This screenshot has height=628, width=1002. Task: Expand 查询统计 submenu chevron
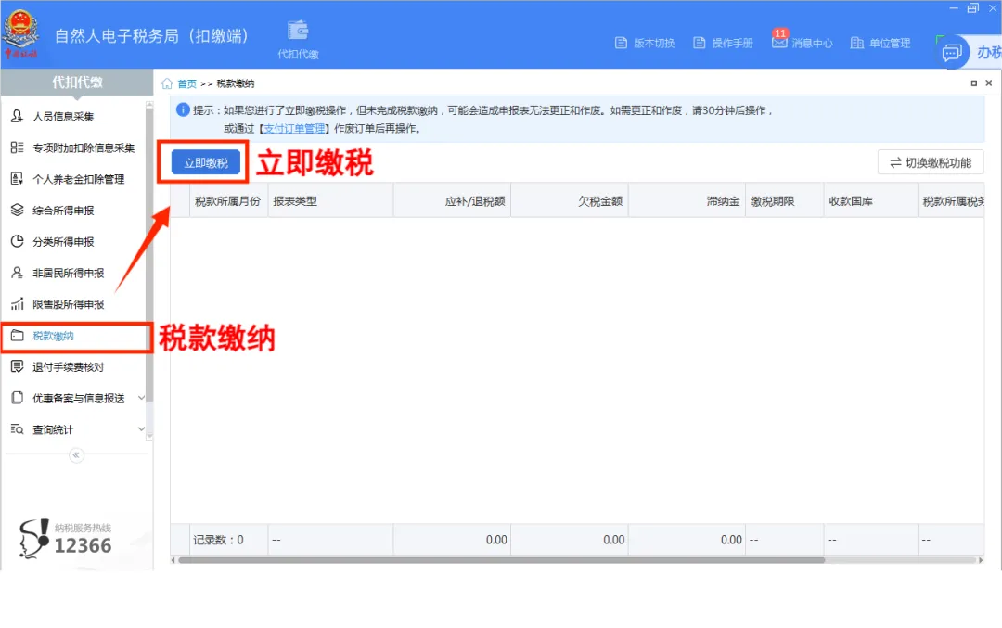(x=141, y=429)
